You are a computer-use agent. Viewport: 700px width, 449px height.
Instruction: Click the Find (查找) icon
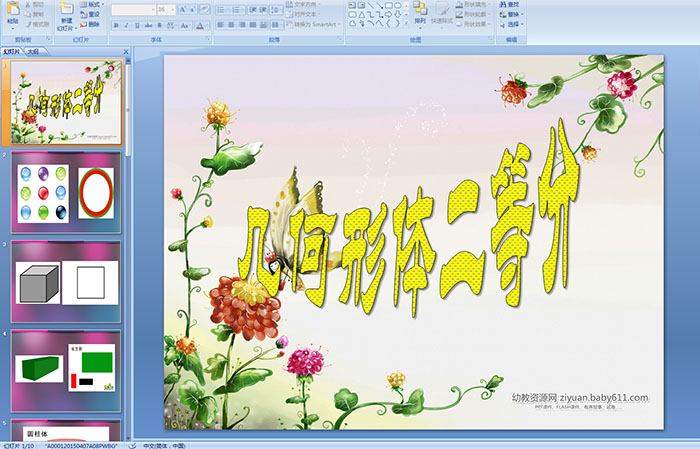[513, 4]
